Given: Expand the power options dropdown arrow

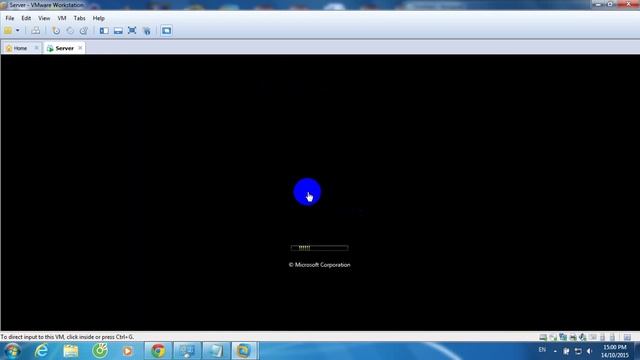Looking at the screenshot, I should [18, 31].
